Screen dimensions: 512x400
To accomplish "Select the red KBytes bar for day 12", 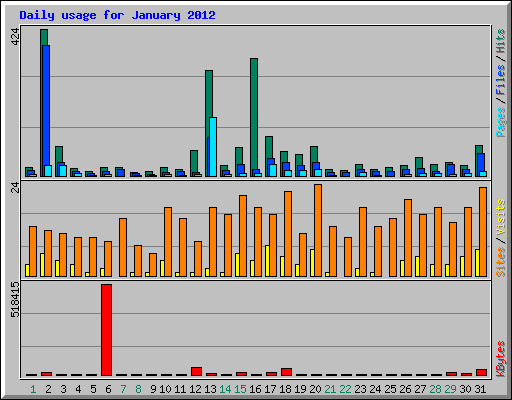I will click(x=196, y=371).
